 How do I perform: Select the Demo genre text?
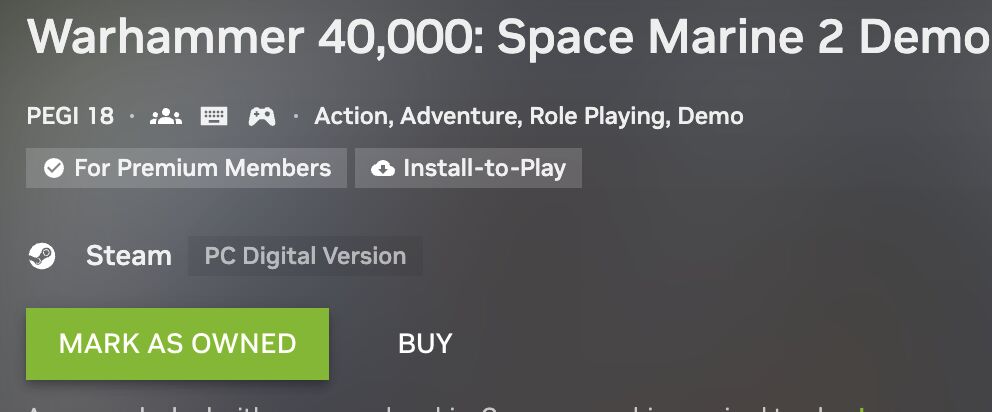[x=710, y=116]
